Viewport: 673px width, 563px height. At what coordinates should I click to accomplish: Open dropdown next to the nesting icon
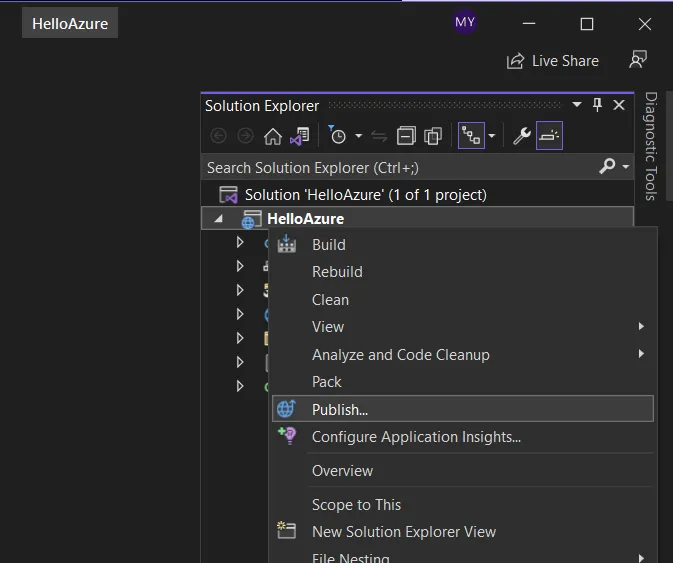coord(491,136)
